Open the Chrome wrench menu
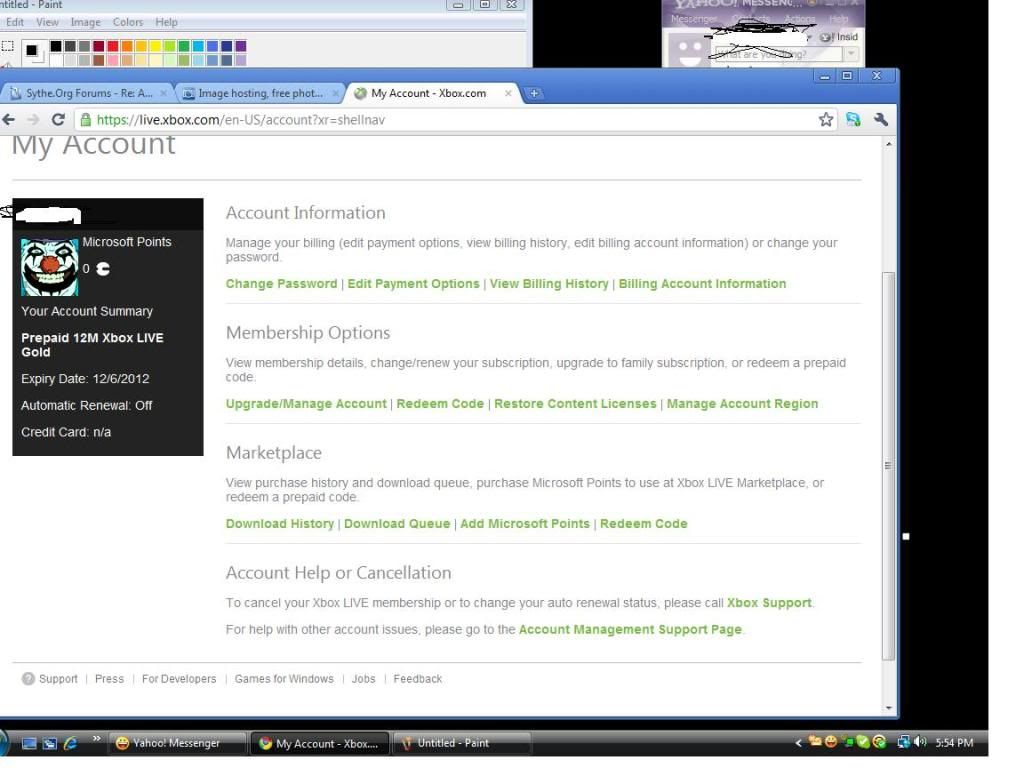The width and height of the screenshot is (1024, 768). pos(881,120)
